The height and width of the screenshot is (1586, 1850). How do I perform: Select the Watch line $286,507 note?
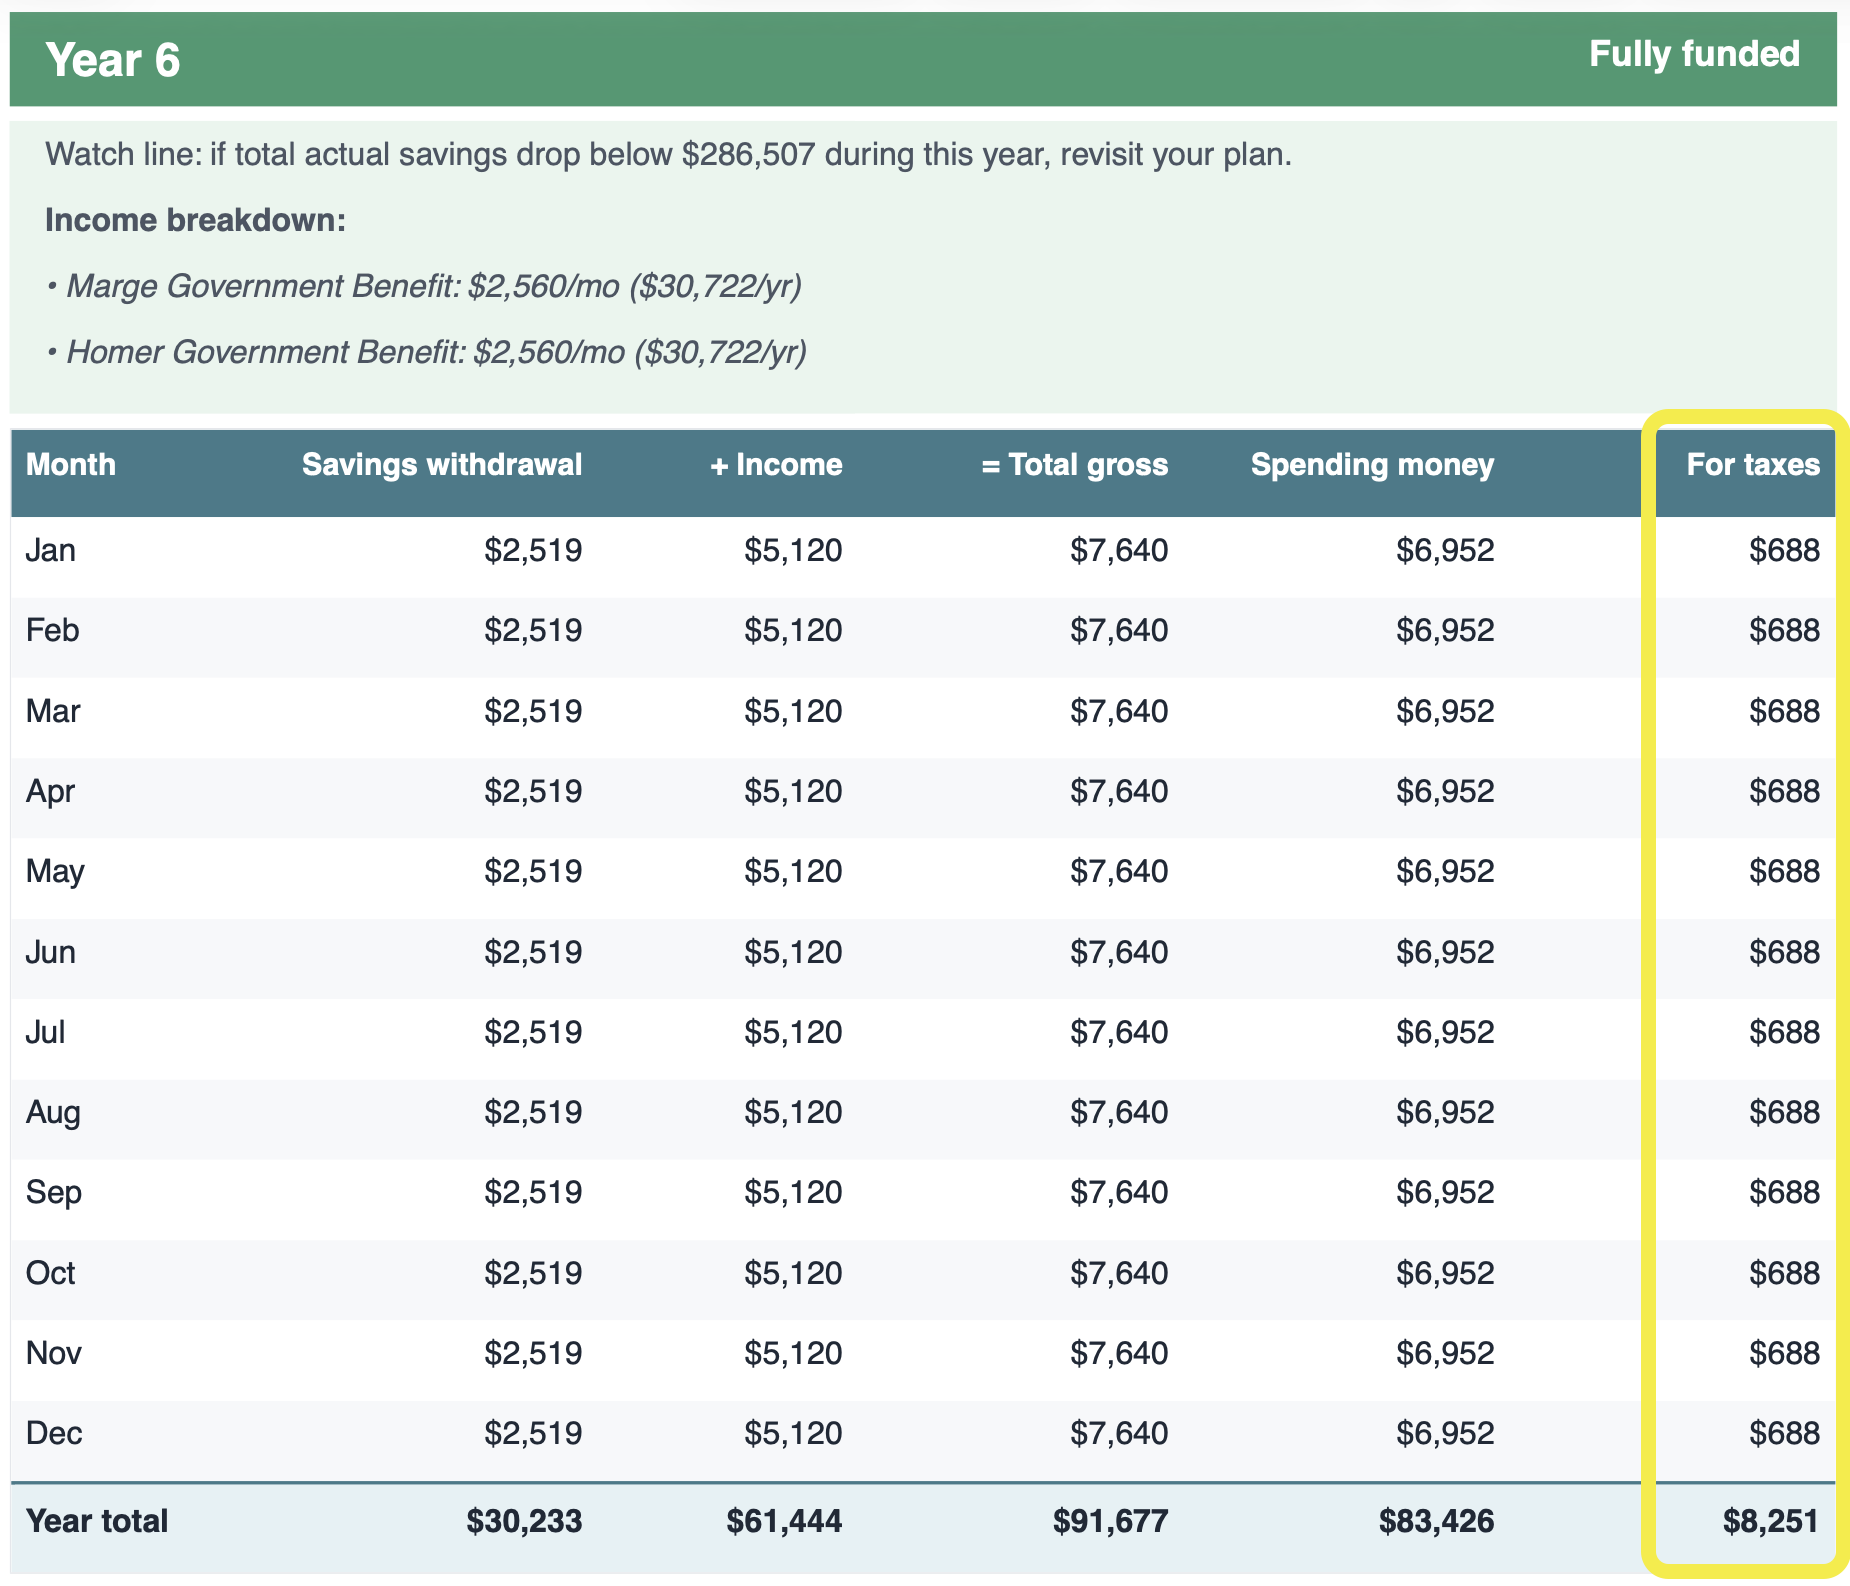668,155
